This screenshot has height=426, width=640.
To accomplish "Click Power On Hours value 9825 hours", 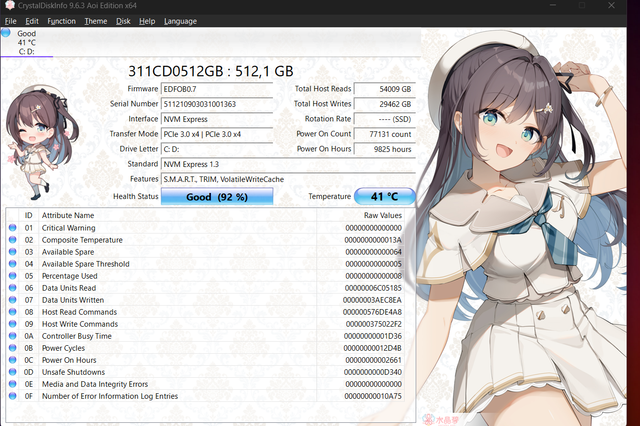I will [384, 149].
